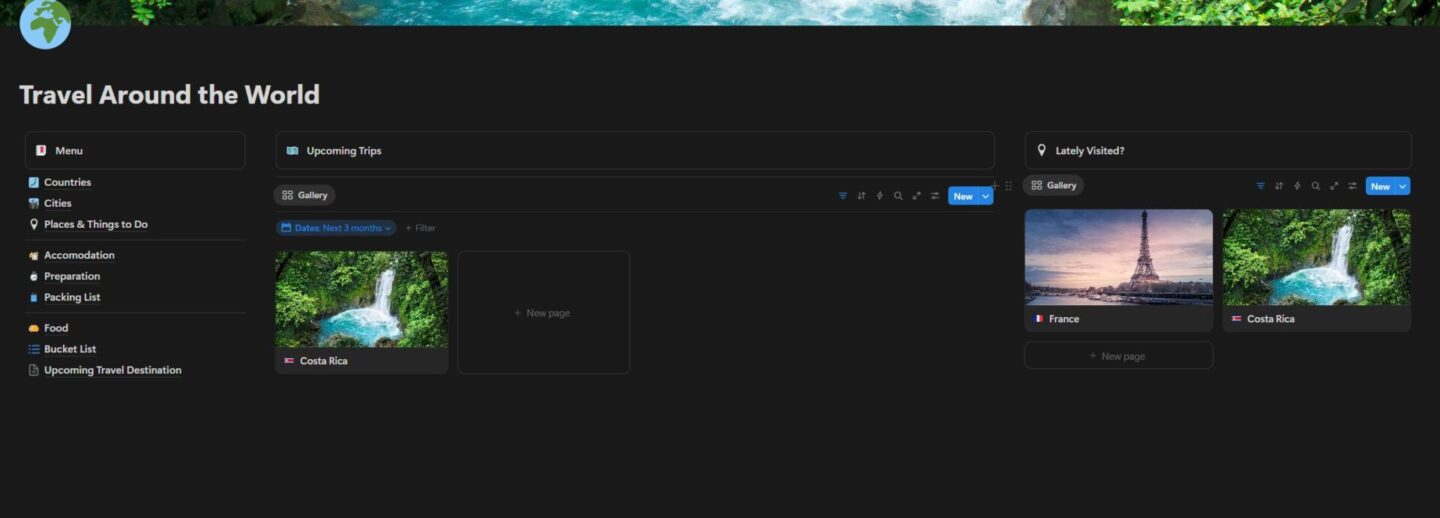
Task: Click search icon in Lately Visited toolbar
Action: [1316, 186]
